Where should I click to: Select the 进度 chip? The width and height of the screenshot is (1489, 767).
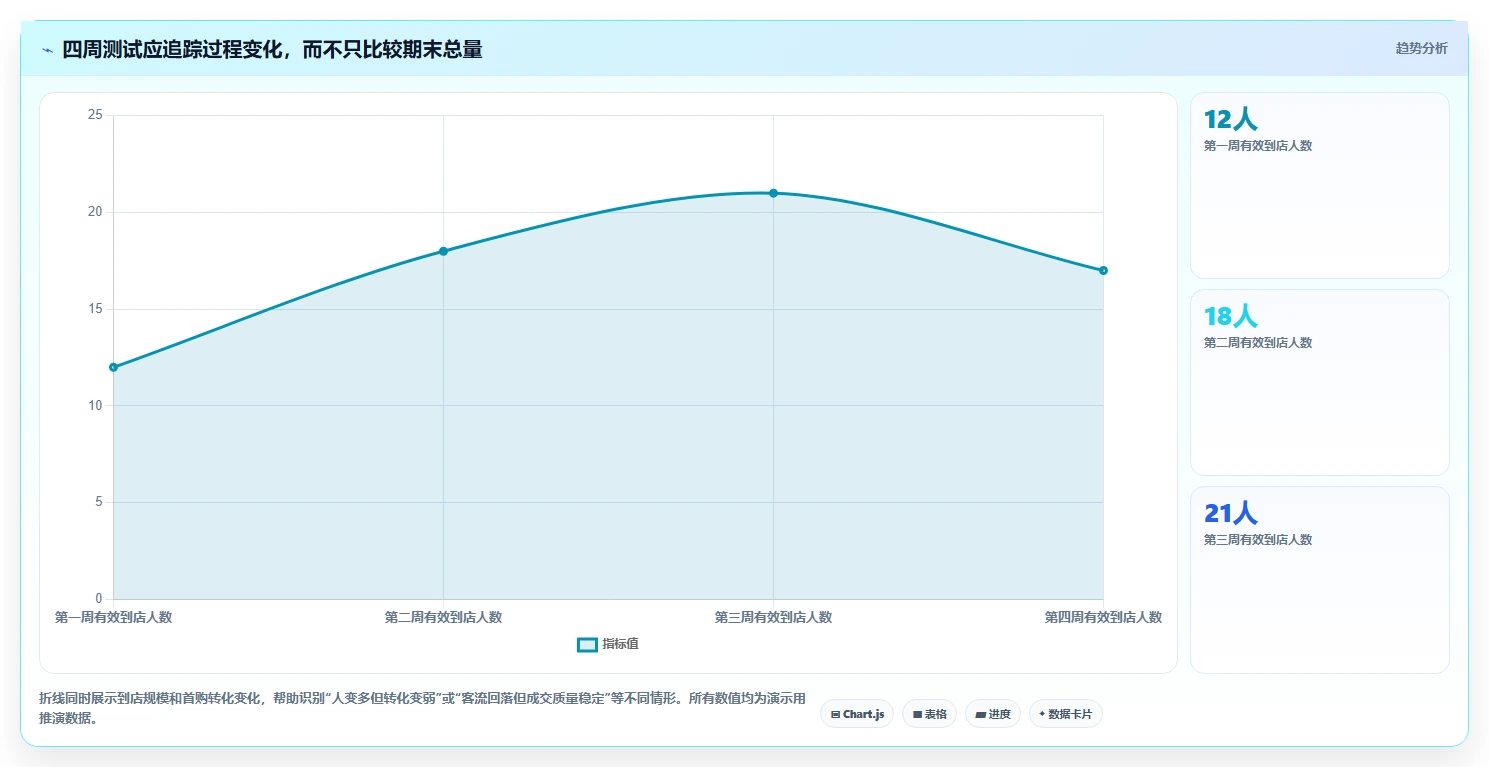pos(993,714)
